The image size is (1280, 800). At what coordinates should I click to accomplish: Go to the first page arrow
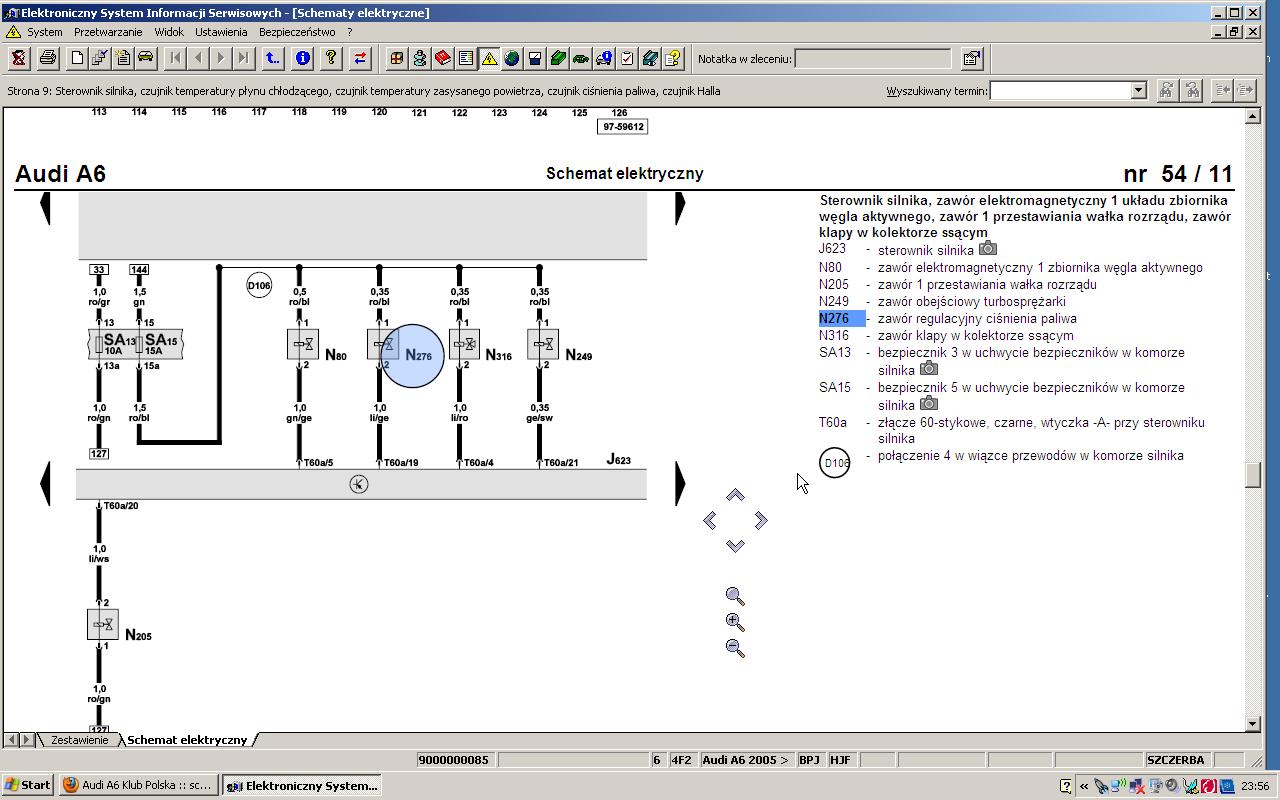tap(175, 58)
